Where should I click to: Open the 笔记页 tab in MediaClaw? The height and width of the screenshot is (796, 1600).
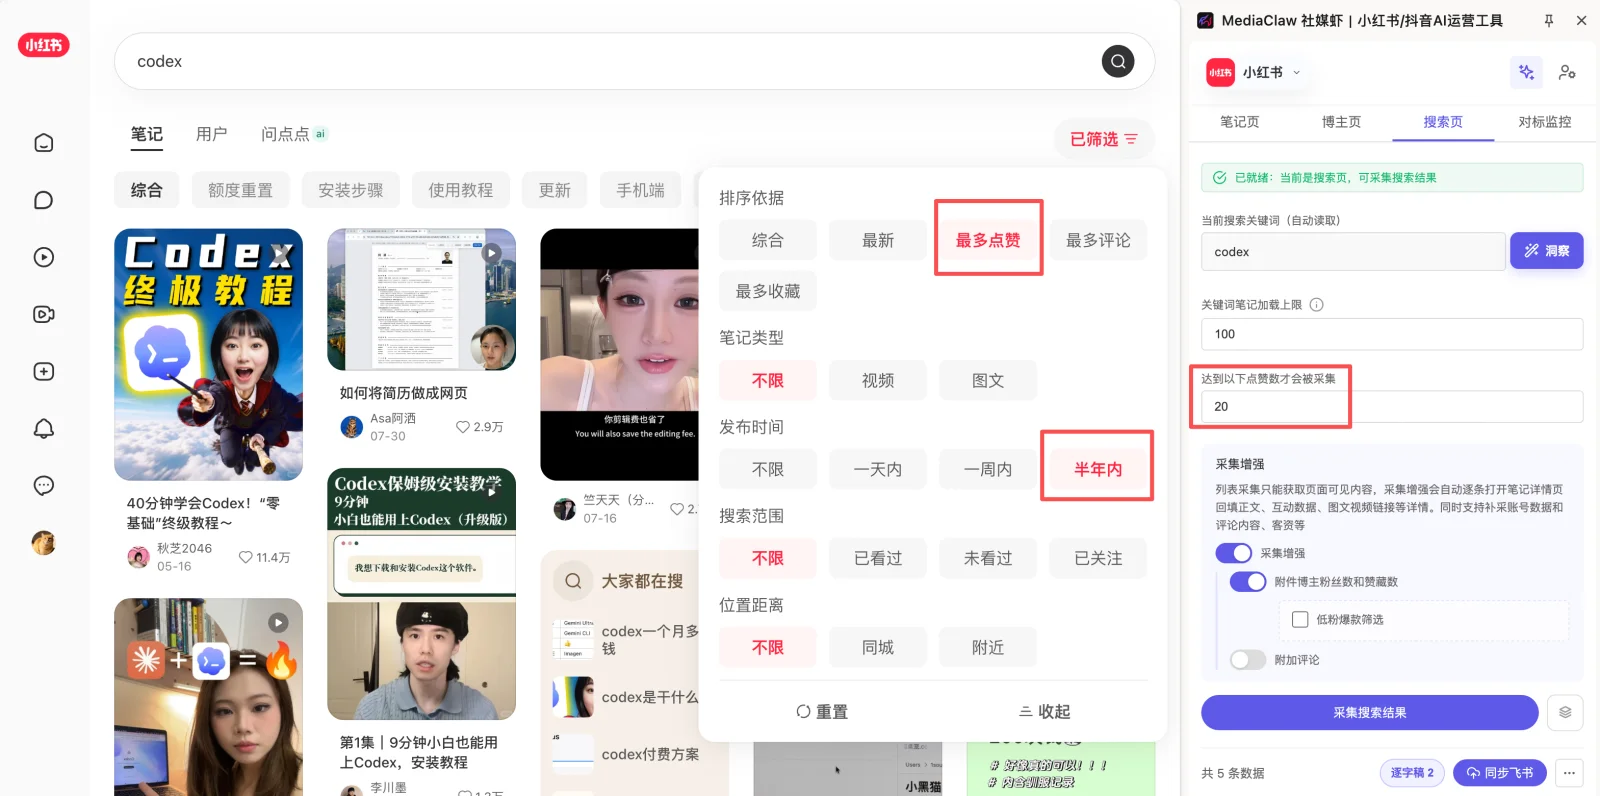tap(1240, 122)
